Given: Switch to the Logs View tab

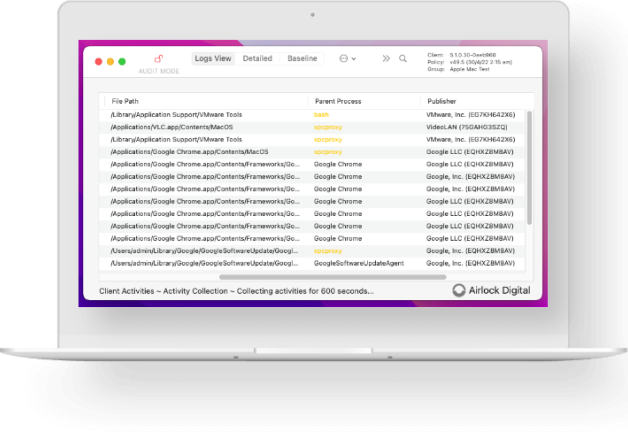Looking at the screenshot, I should click(213, 58).
